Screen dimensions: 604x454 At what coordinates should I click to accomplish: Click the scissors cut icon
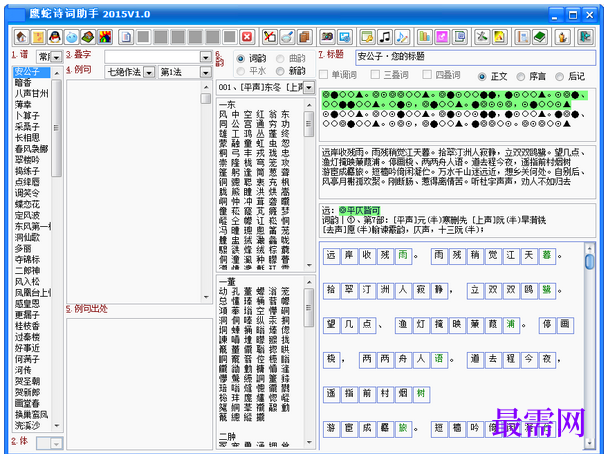click(270, 37)
